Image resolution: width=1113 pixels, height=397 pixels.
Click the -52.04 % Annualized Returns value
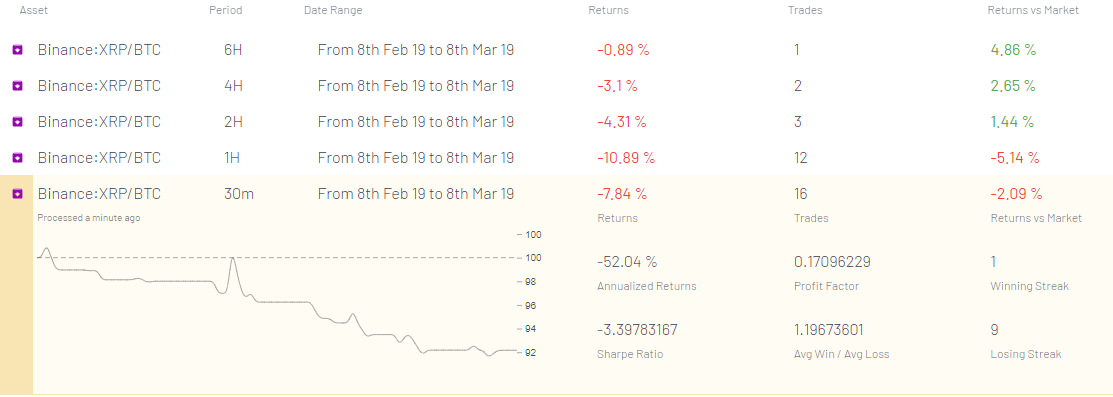pyautogui.click(x=627, y=262)
